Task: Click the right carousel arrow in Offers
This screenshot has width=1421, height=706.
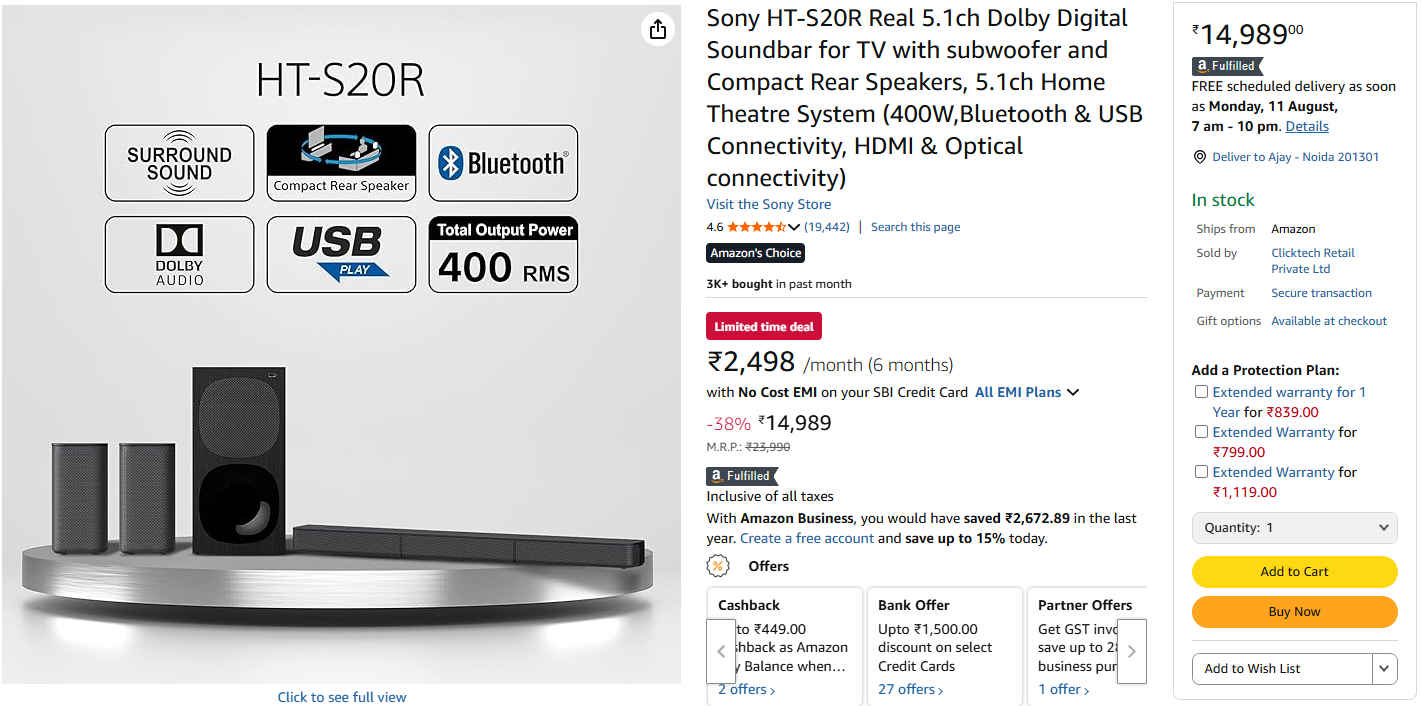Action: pyautogui.click(x=1131, y=651)
